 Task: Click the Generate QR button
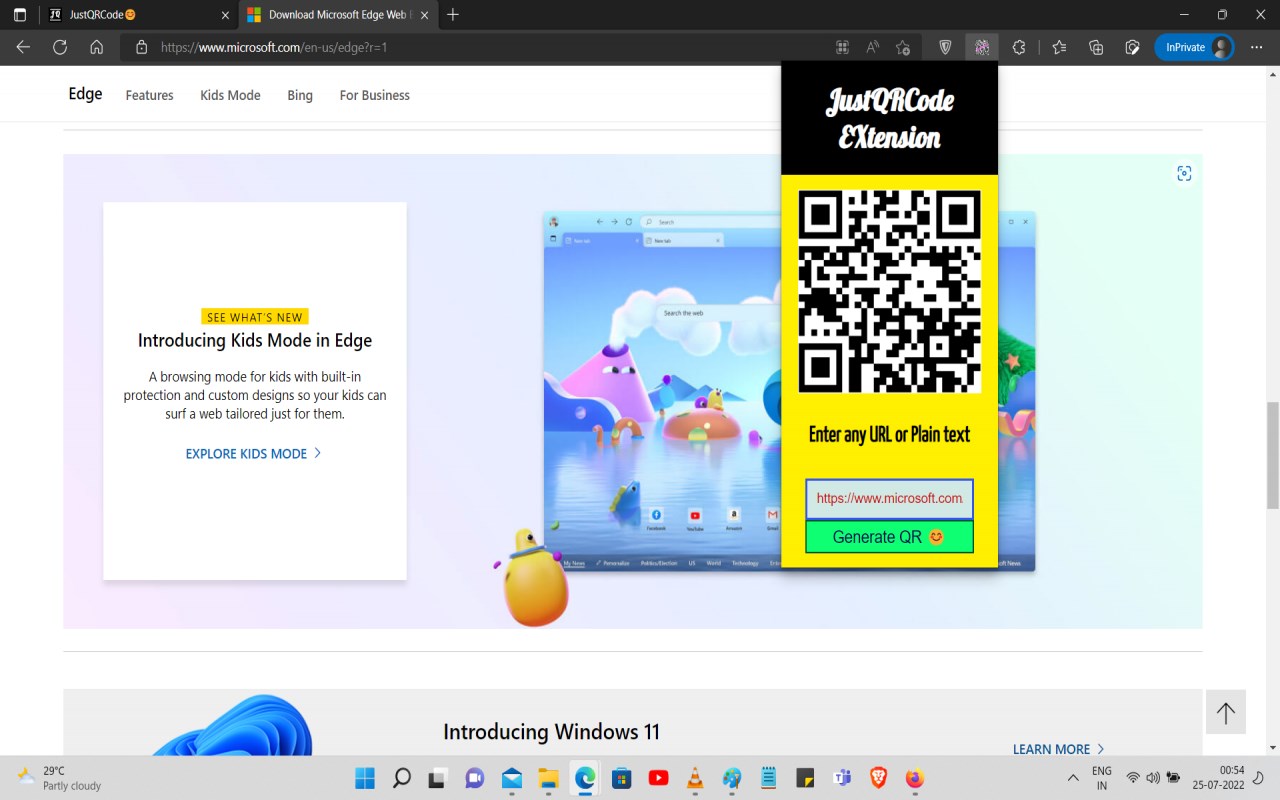[x=889, y=537]
